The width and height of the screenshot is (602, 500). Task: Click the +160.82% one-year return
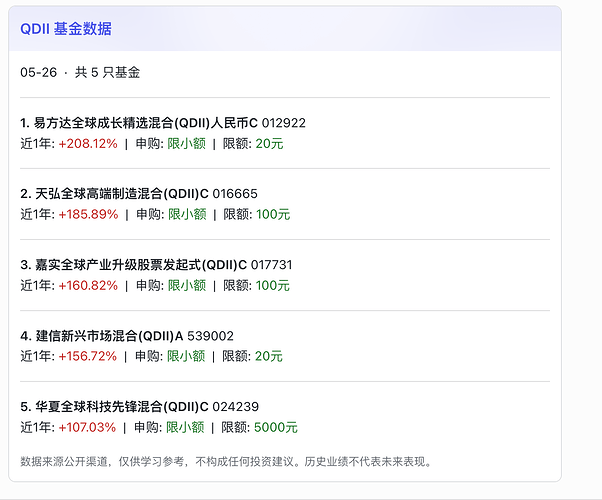88,285
